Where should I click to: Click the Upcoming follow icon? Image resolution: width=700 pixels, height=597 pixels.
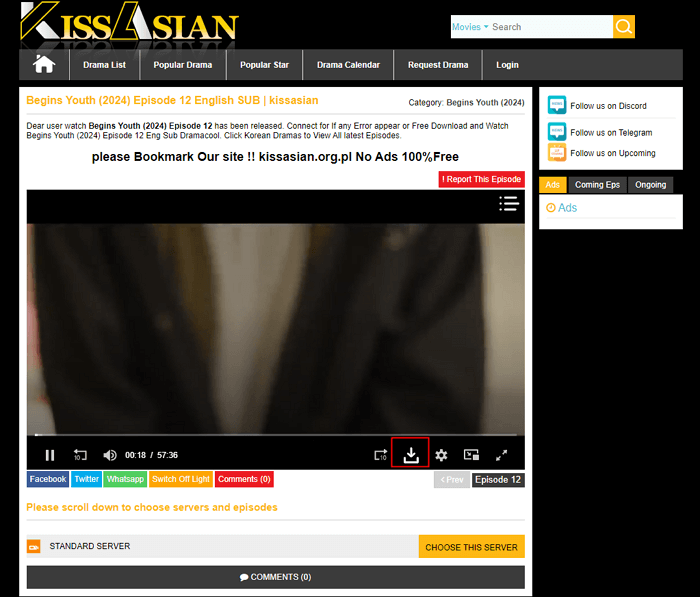[x=557, y=152]
